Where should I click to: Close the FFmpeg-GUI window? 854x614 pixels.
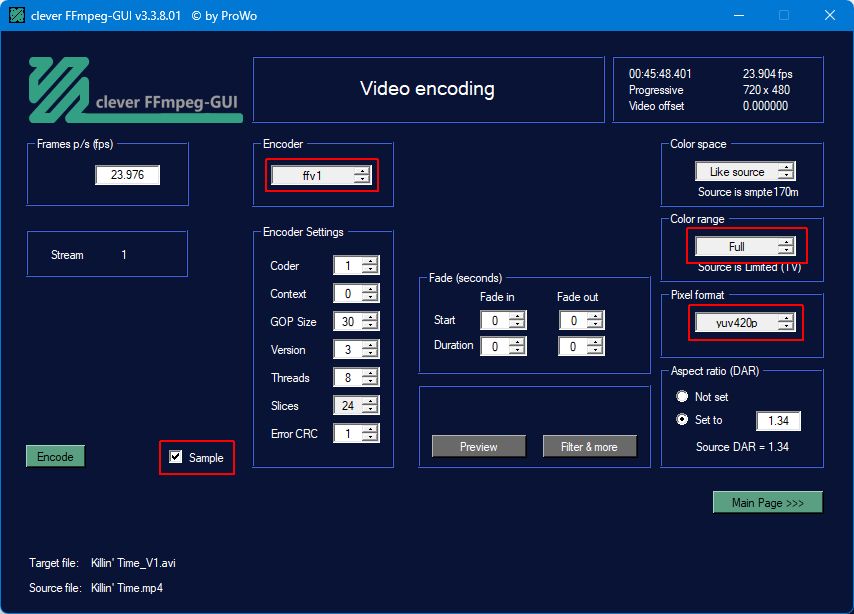(829, 15)
